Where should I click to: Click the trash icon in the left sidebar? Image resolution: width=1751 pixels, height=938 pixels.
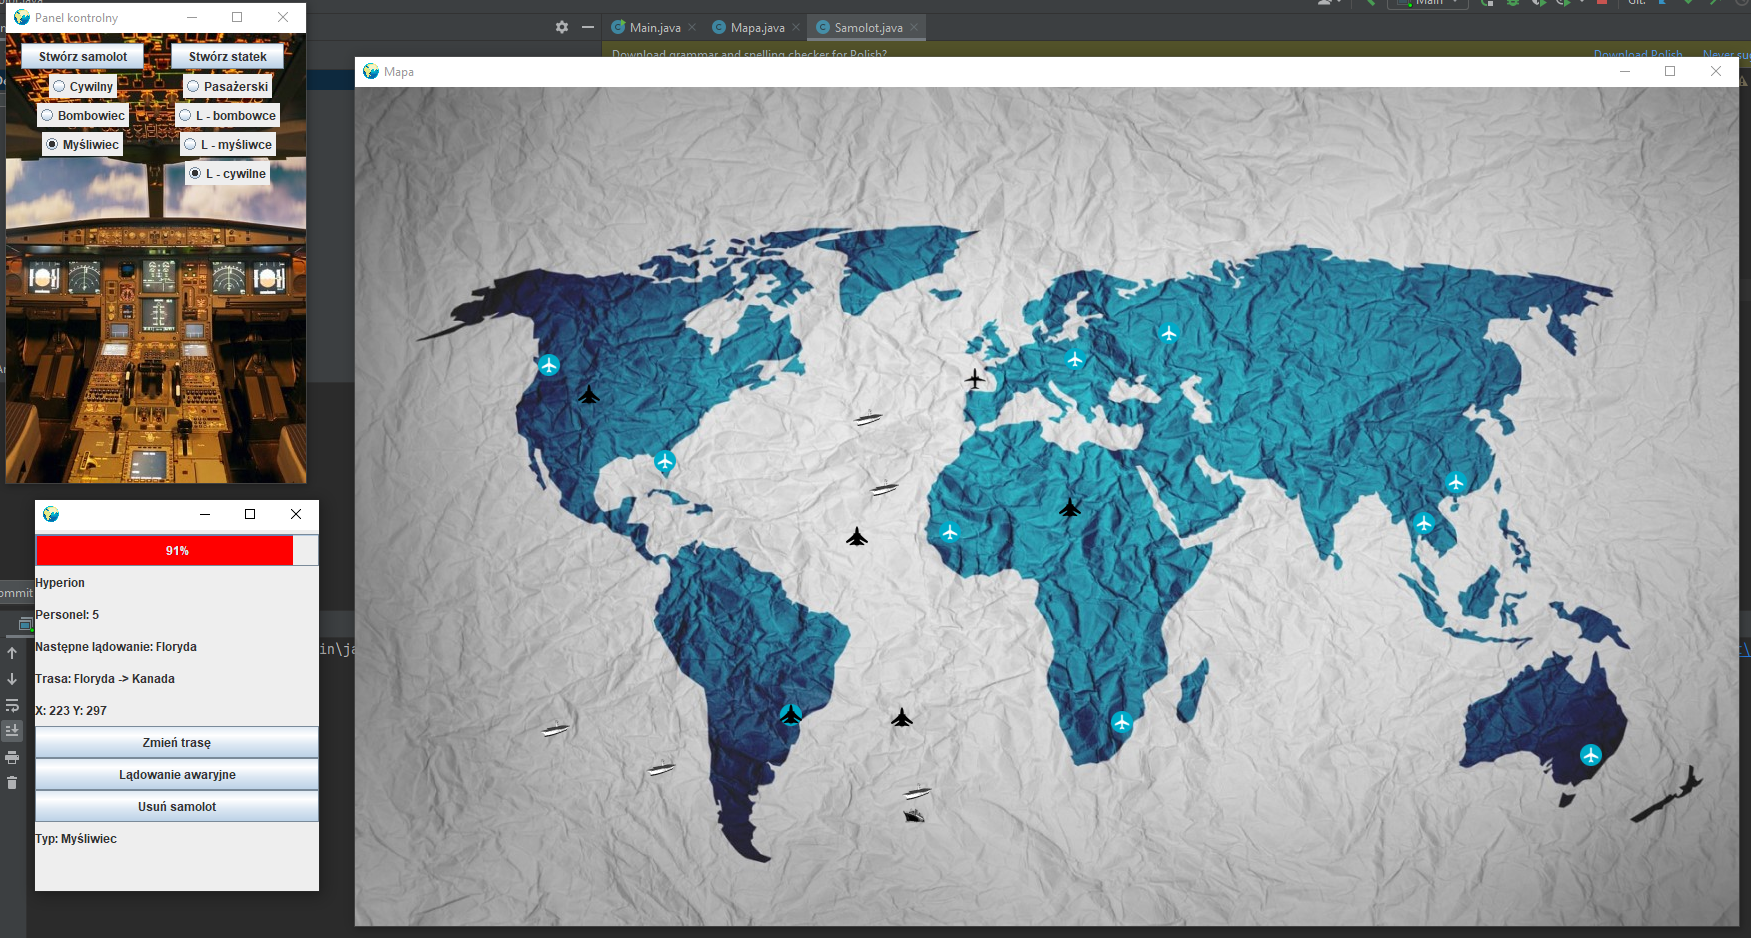[13, 783]
